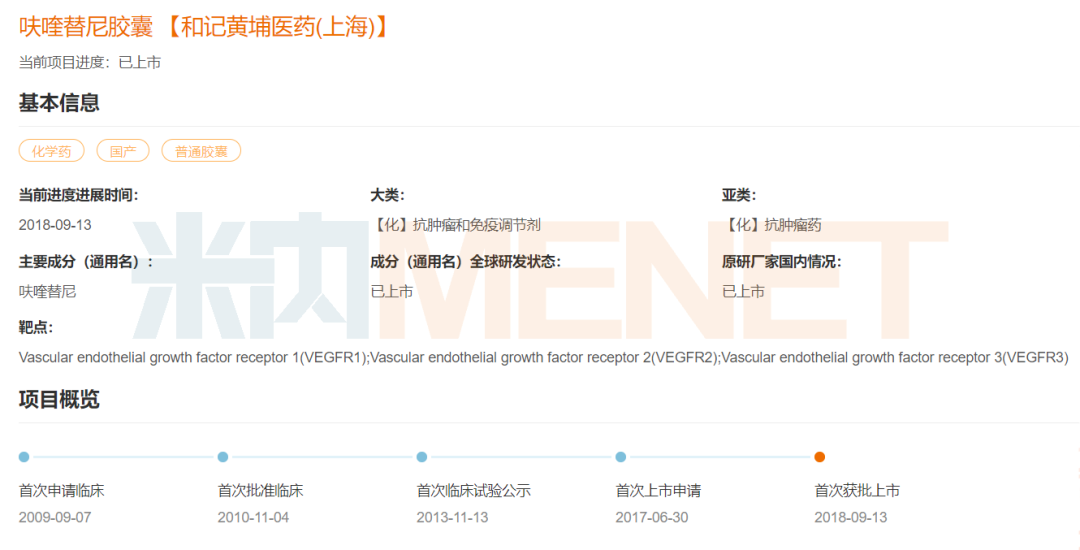Open the 呋喹替尼胶囊 drug title

click(x=86, y=27)
